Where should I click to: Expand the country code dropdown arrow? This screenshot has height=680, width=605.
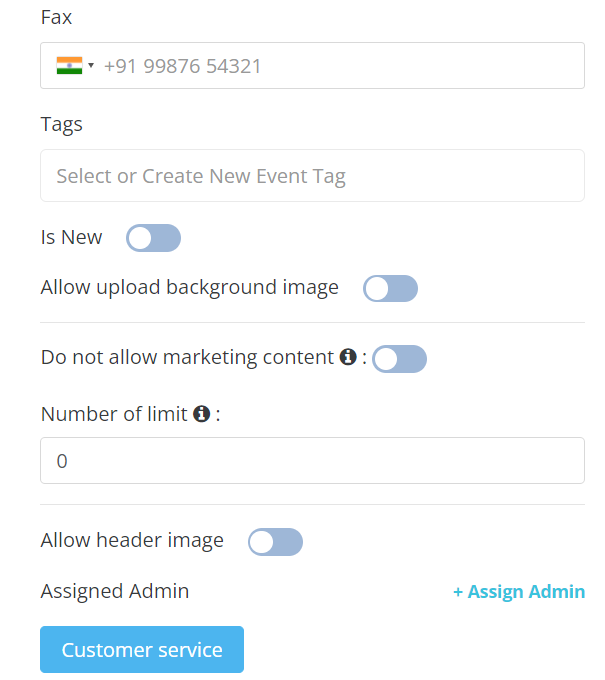pos(91,66)
